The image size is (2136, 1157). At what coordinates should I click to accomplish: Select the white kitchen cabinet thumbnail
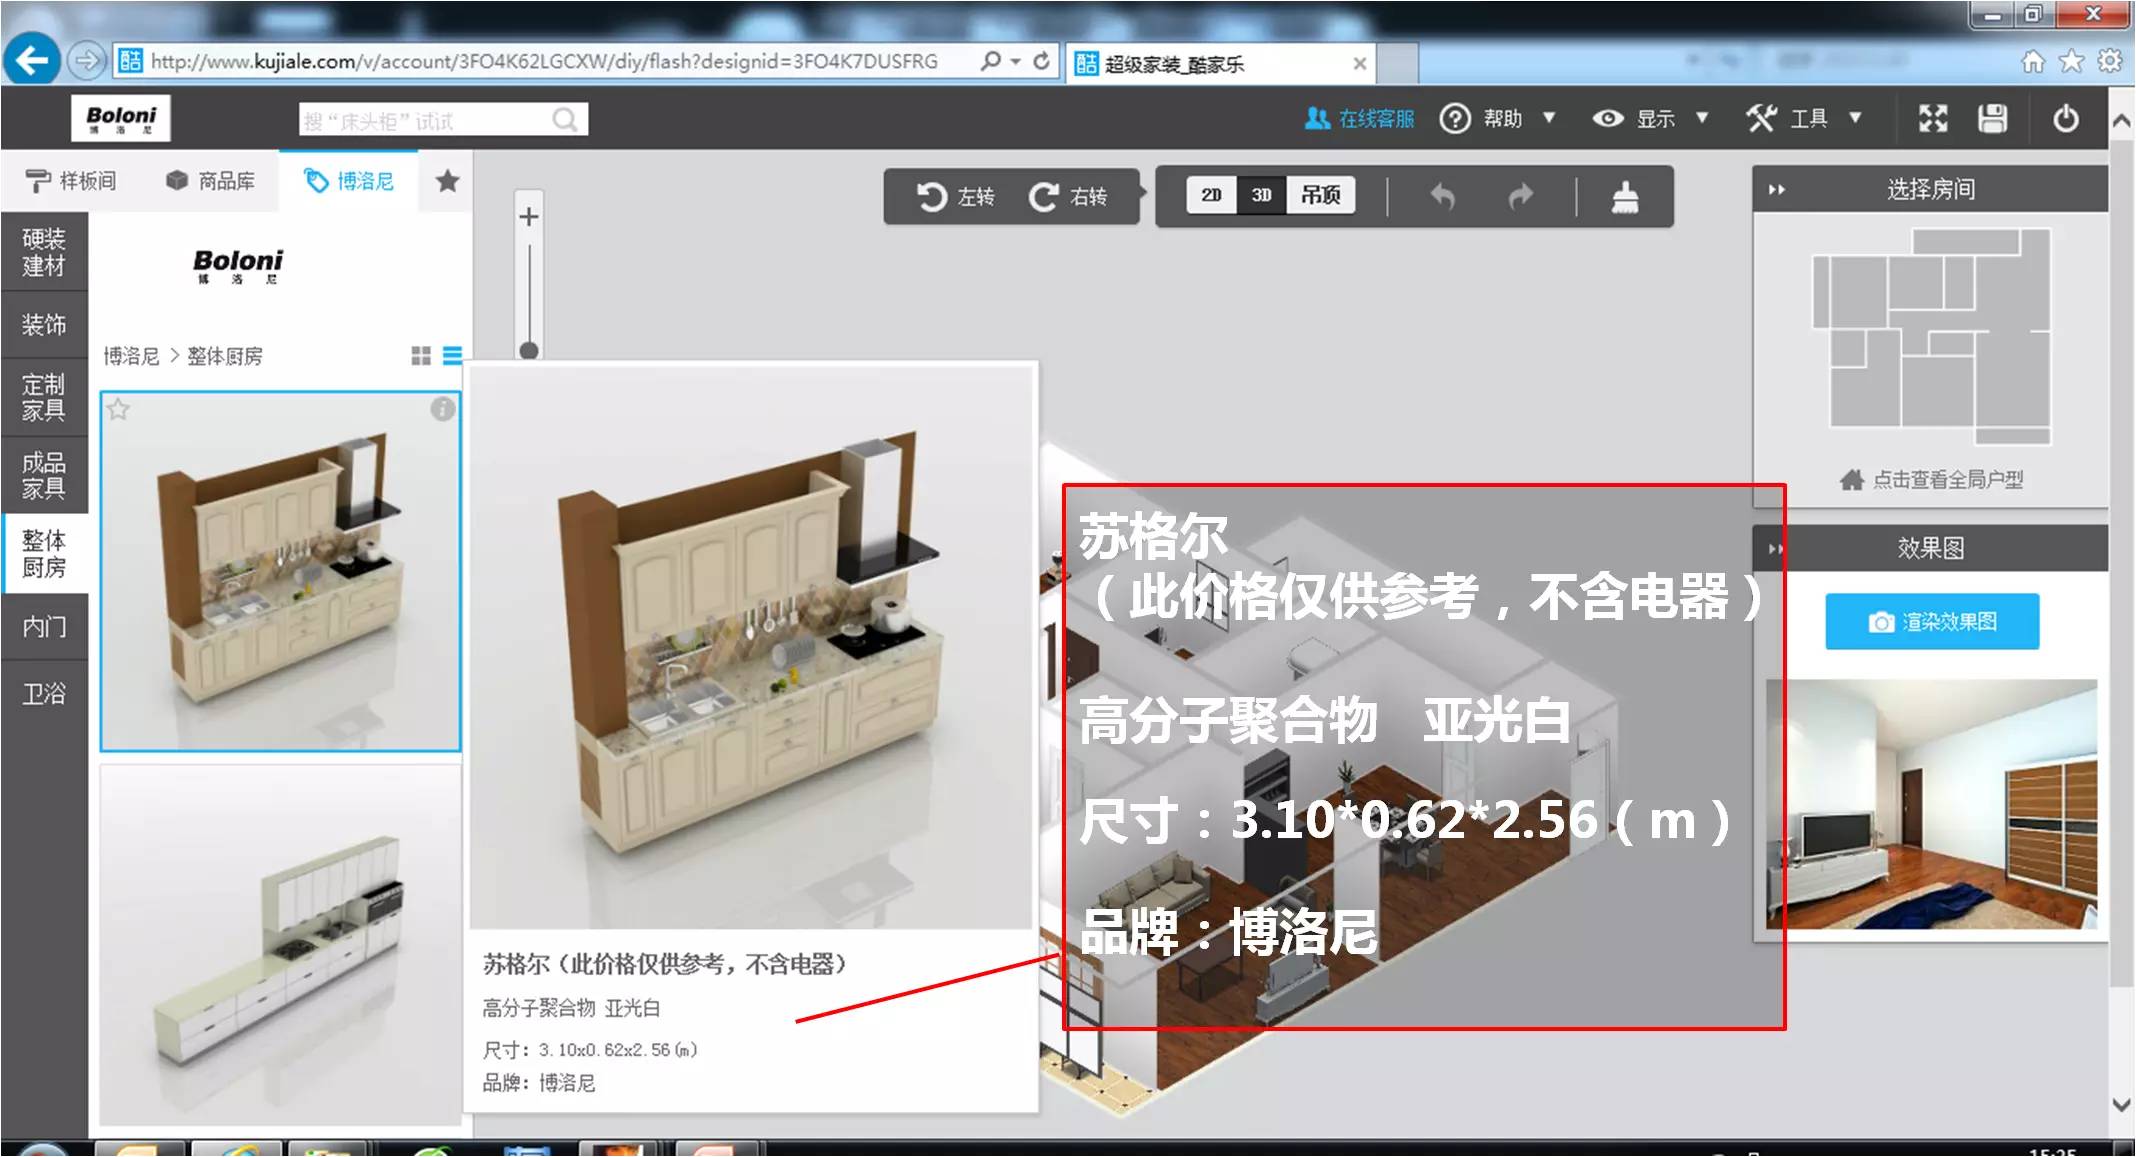280,945
